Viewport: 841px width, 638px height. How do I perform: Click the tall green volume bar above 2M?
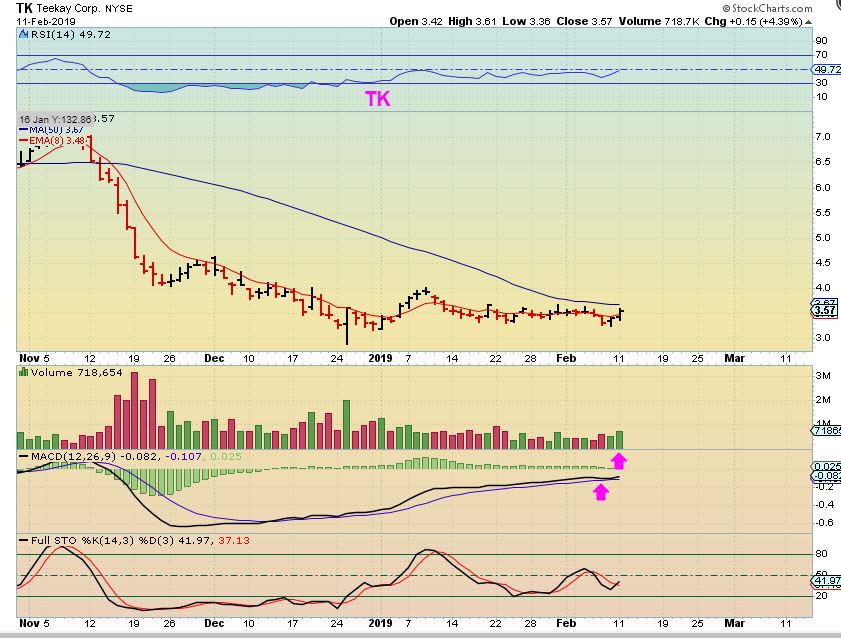coord(346,425)
